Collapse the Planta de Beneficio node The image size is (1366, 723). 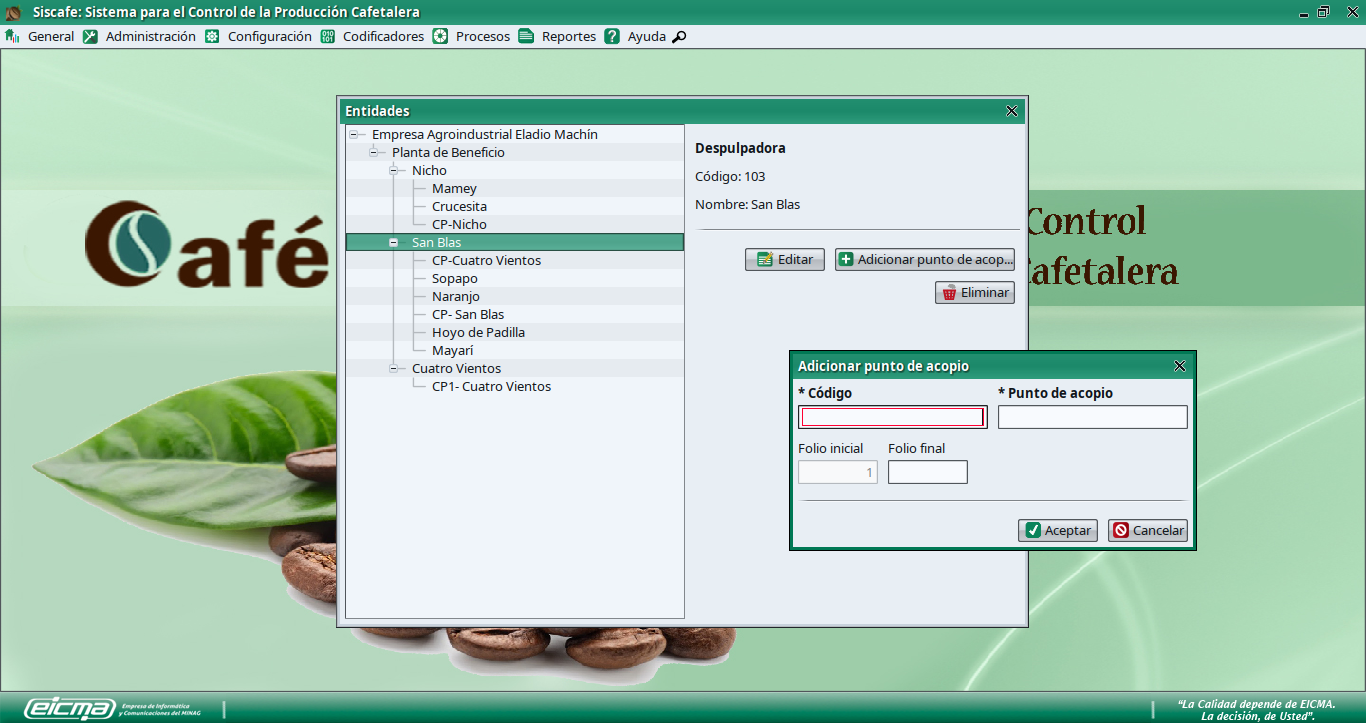tap(374, 153)
